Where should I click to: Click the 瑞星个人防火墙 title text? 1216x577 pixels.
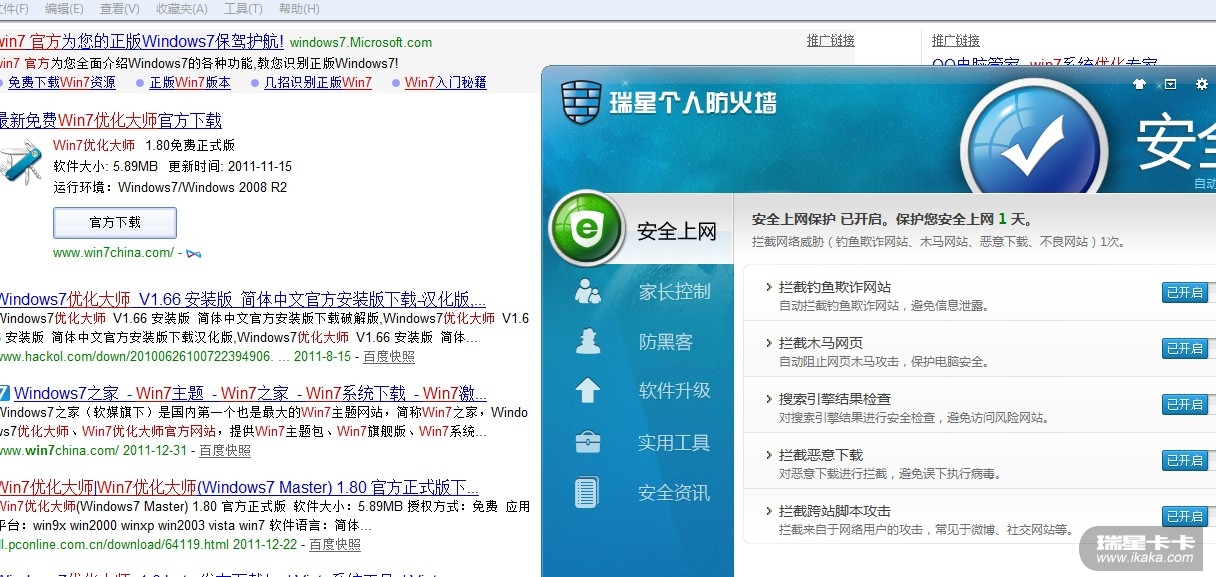693,102
